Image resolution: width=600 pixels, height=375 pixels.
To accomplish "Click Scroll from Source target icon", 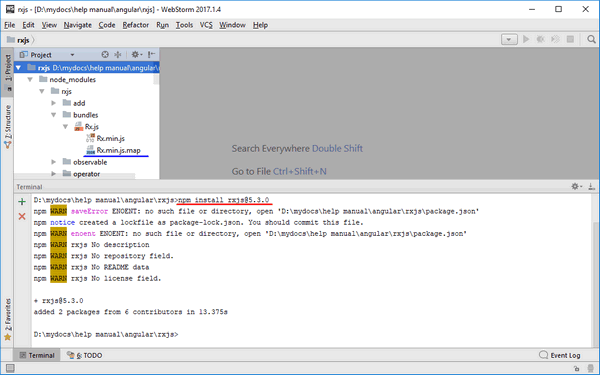I will pyautogui.click(x=105, y=55).
